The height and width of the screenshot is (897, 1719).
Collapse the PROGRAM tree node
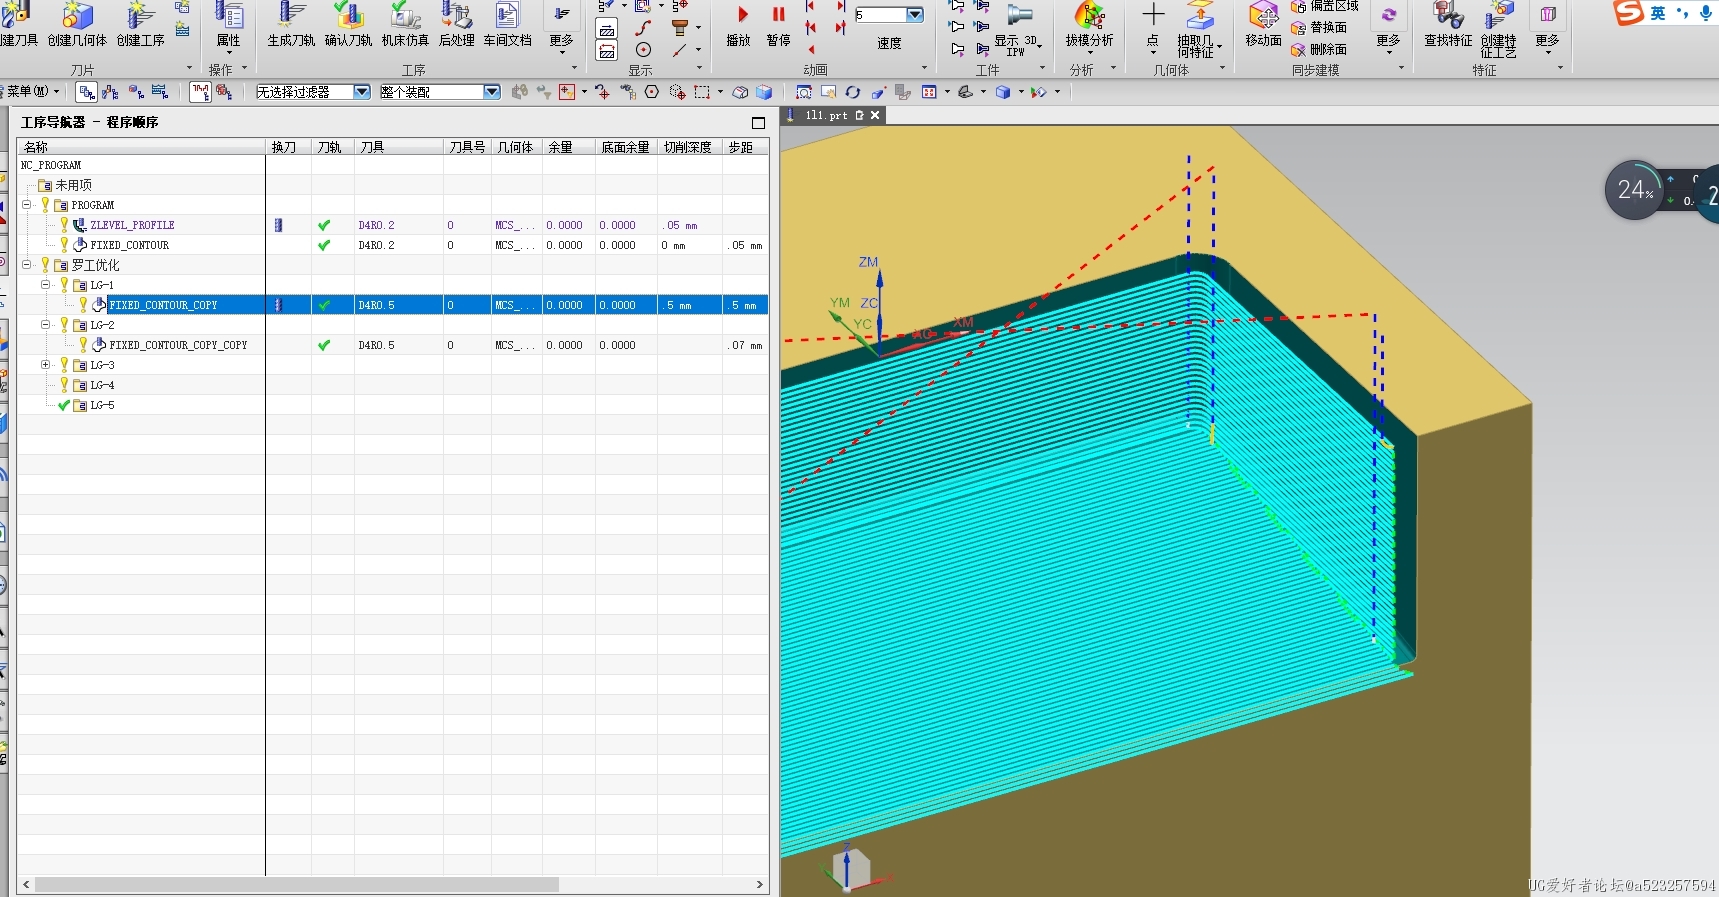pos(27,205)
